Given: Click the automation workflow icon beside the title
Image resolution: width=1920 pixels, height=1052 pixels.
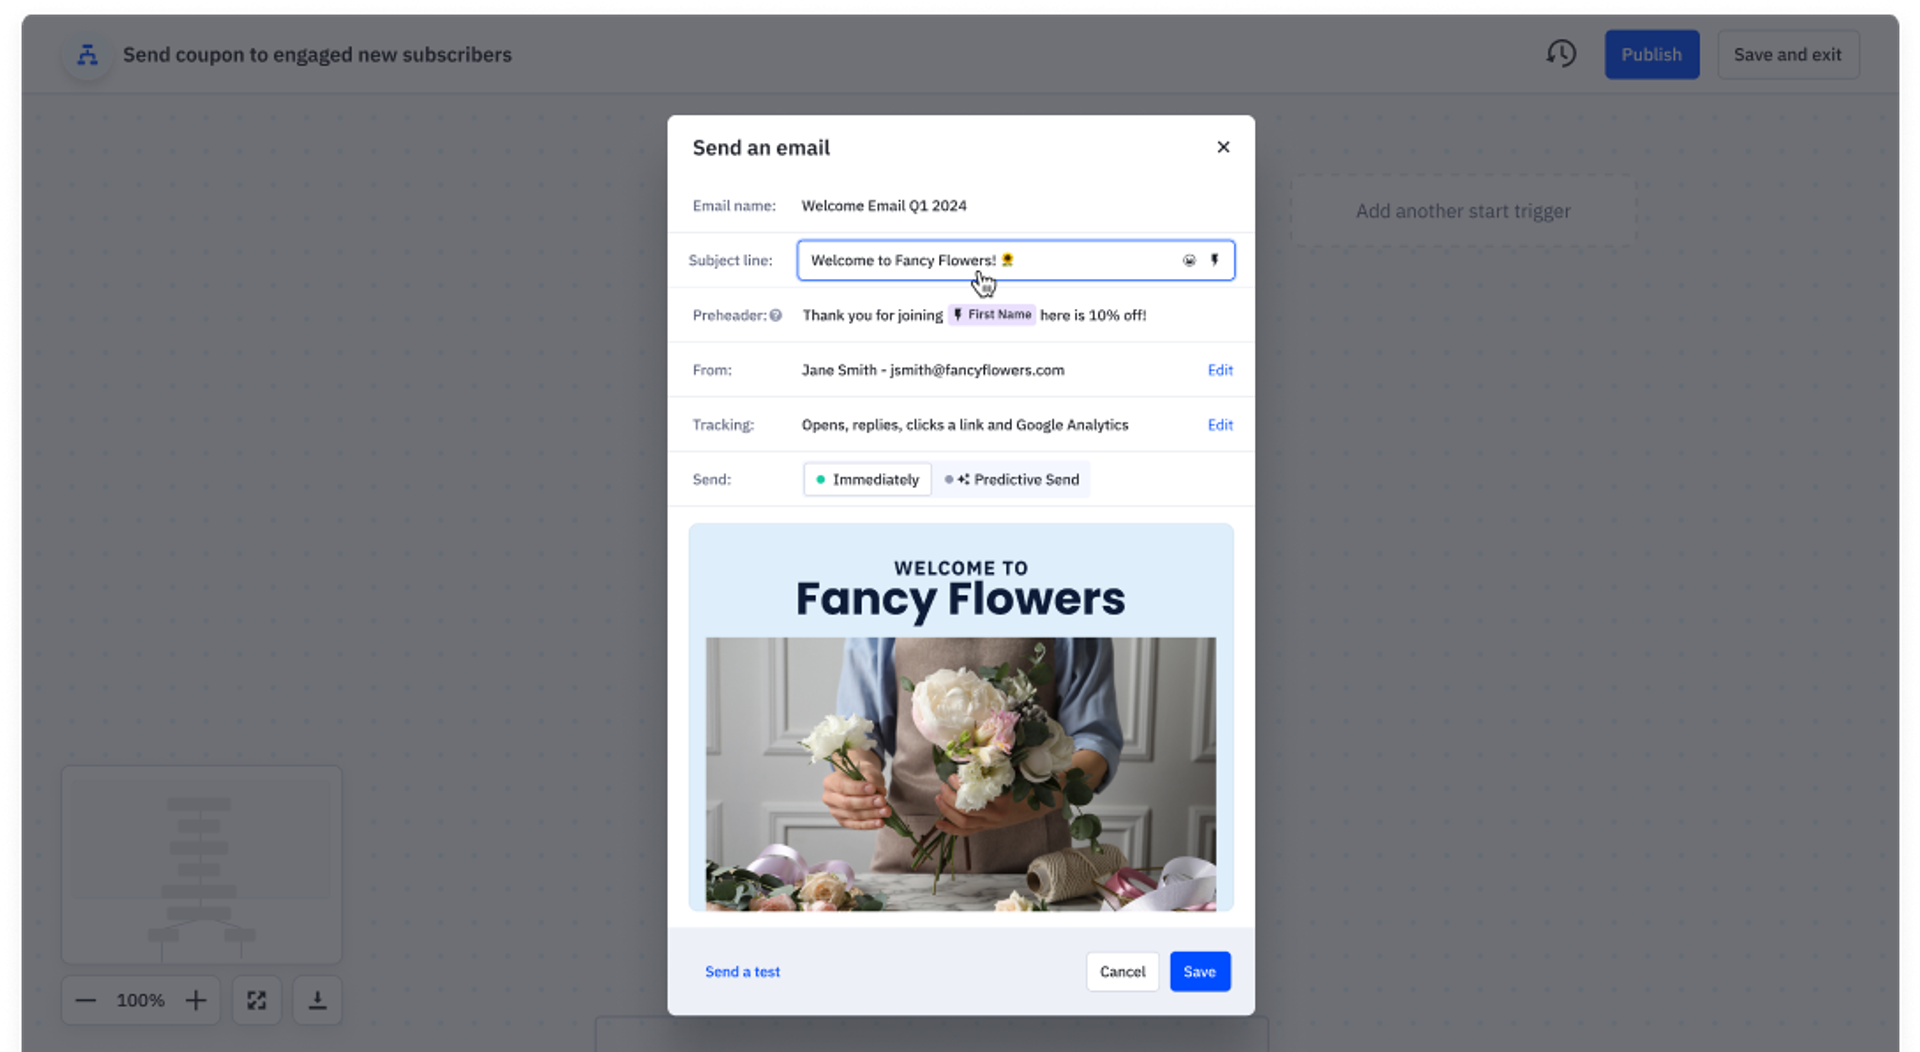Looking at the screenshot, I should (88, 55).
